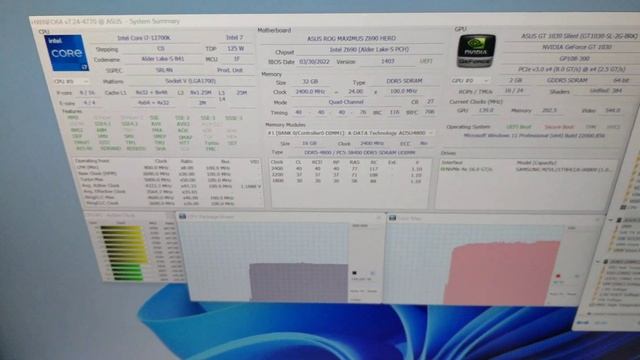Close the CPU Package Power graph window
This screenshot has height=360, width=640.
click(378, 218)
